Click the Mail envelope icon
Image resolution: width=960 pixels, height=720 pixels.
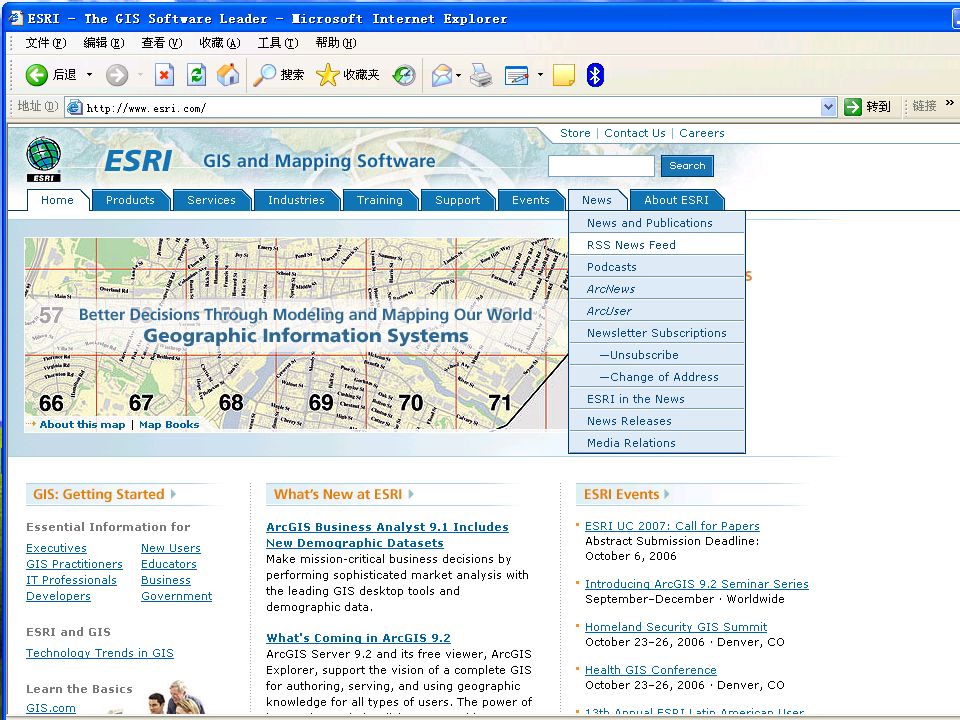(441, 75)
